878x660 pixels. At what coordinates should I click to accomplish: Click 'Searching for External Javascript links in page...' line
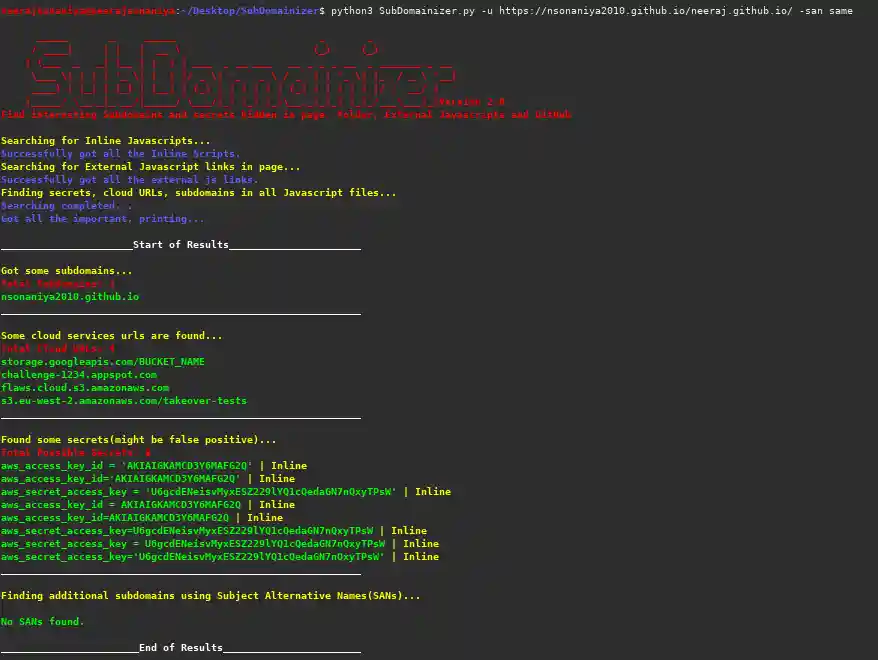(151, 166)
